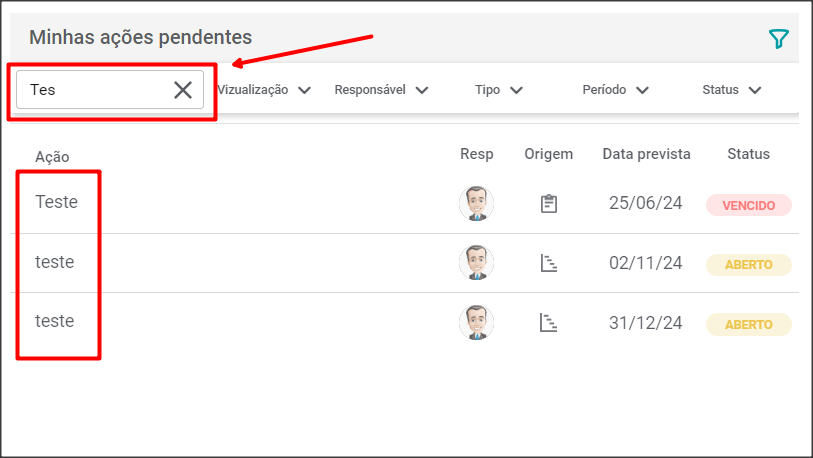Viewport: 813px width, 458px height.
Task: Click the VENCIDO status badge
Action: [748, 205]
